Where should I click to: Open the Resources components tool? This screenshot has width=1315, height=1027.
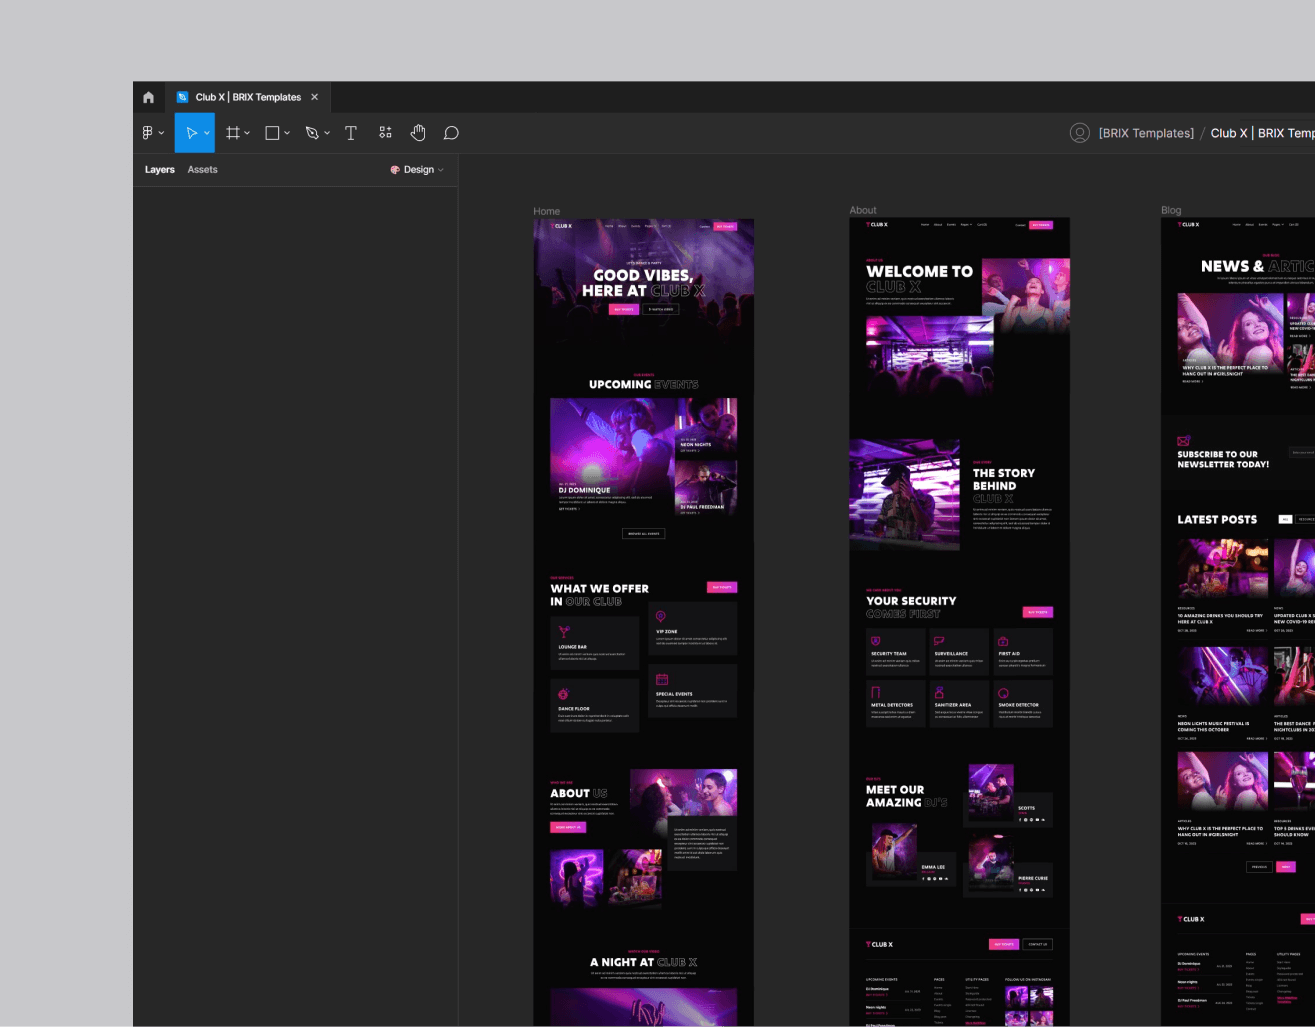point(385,133)
